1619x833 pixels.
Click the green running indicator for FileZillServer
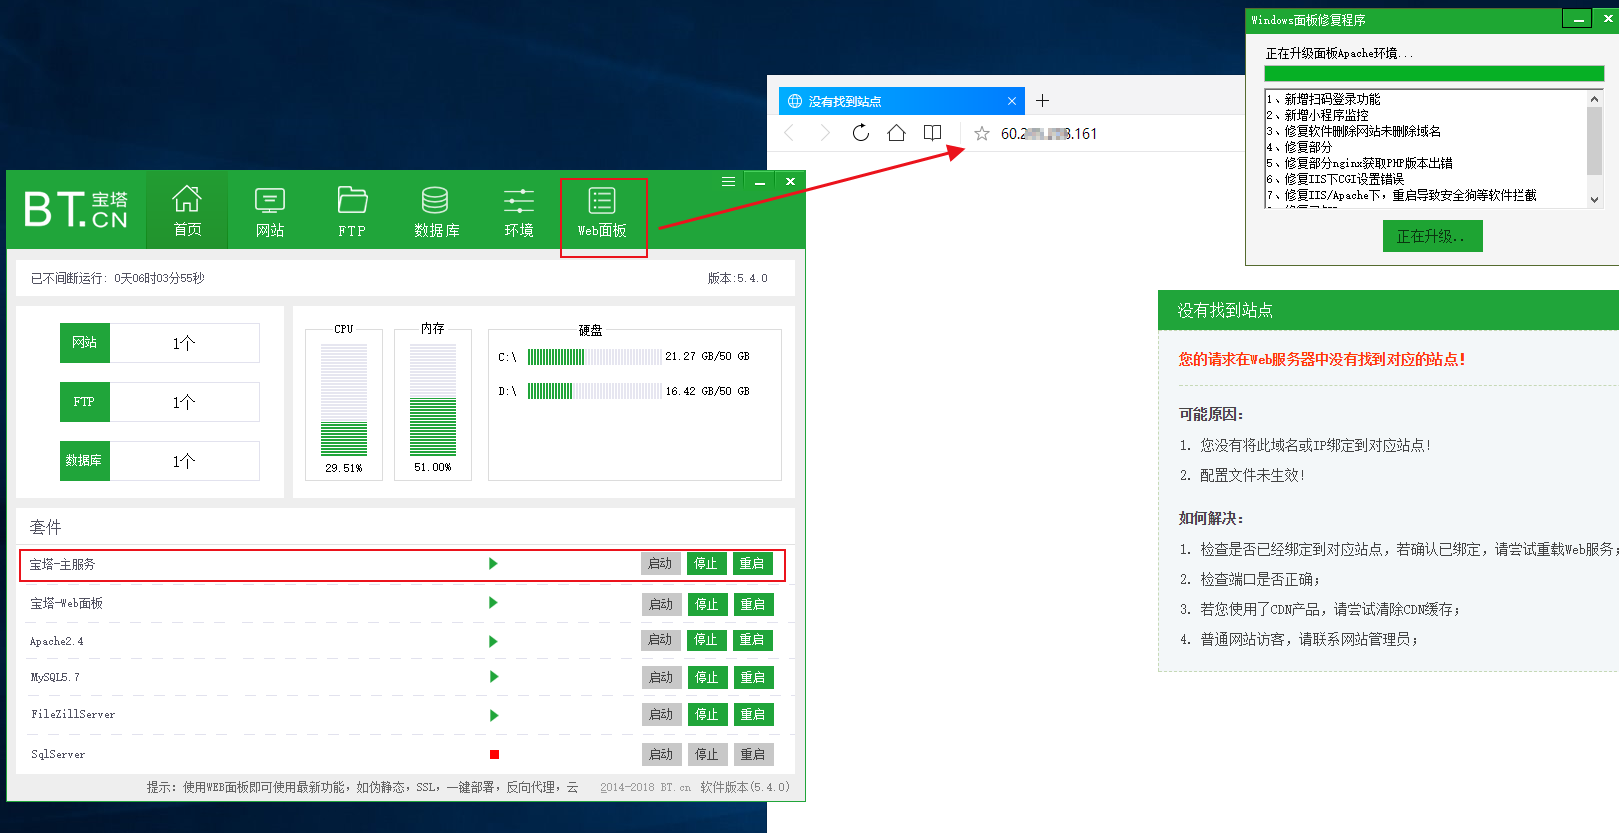click(493, 715)
